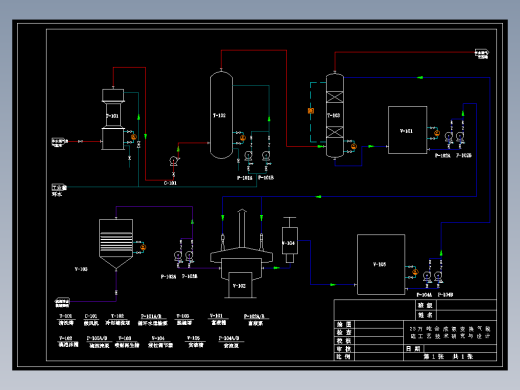Select the P-104A label under the pump
Screen dimensions: 520x390
424,295
